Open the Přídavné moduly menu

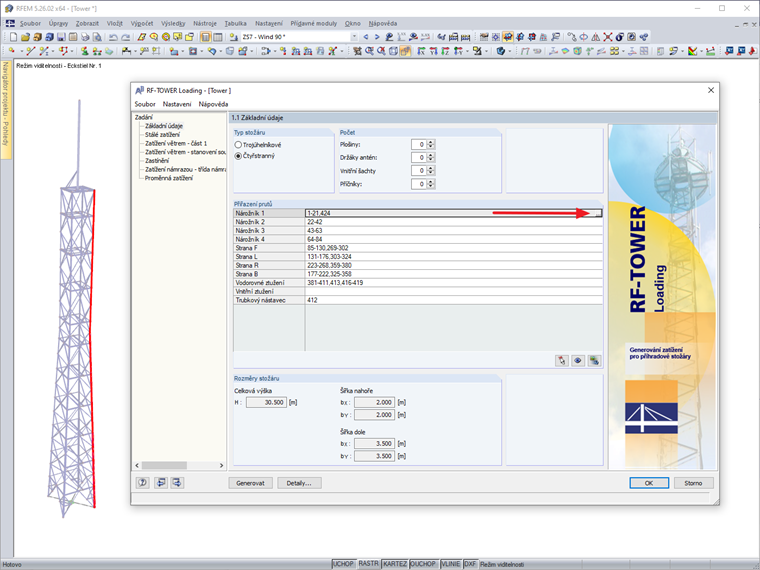click(314, 23)
